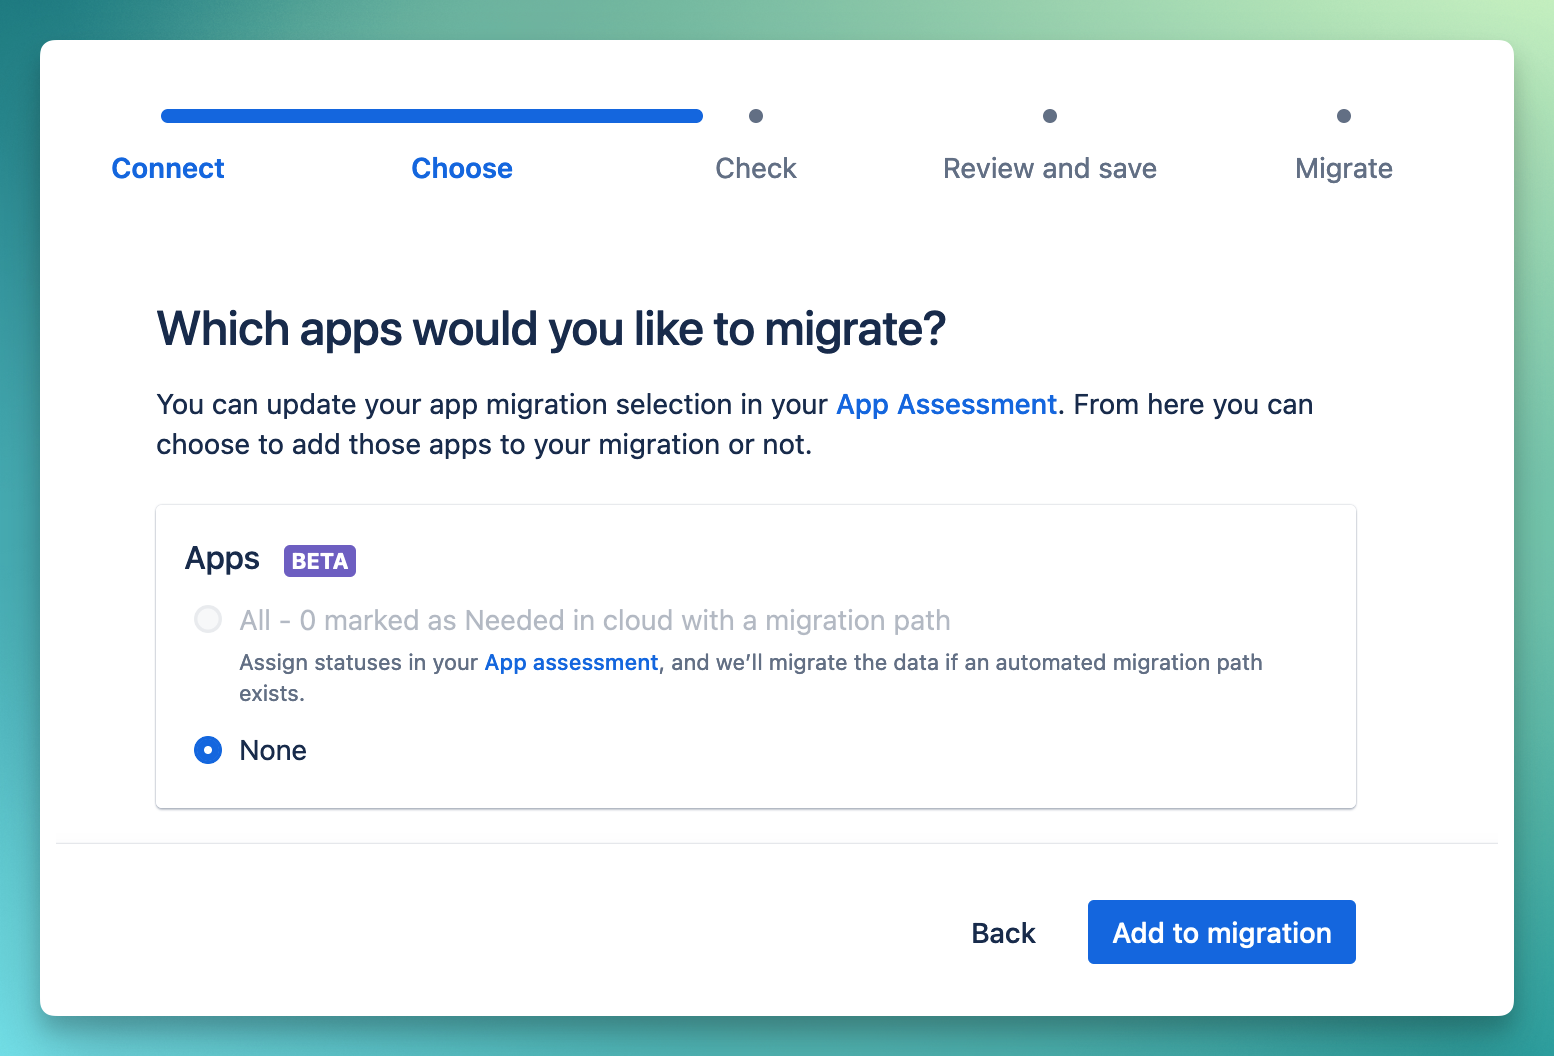Image resolution: width=1554 pixels, height=1056 pixels.
Task: Click the Choose step indicator dot
Action: coord(462,115)
